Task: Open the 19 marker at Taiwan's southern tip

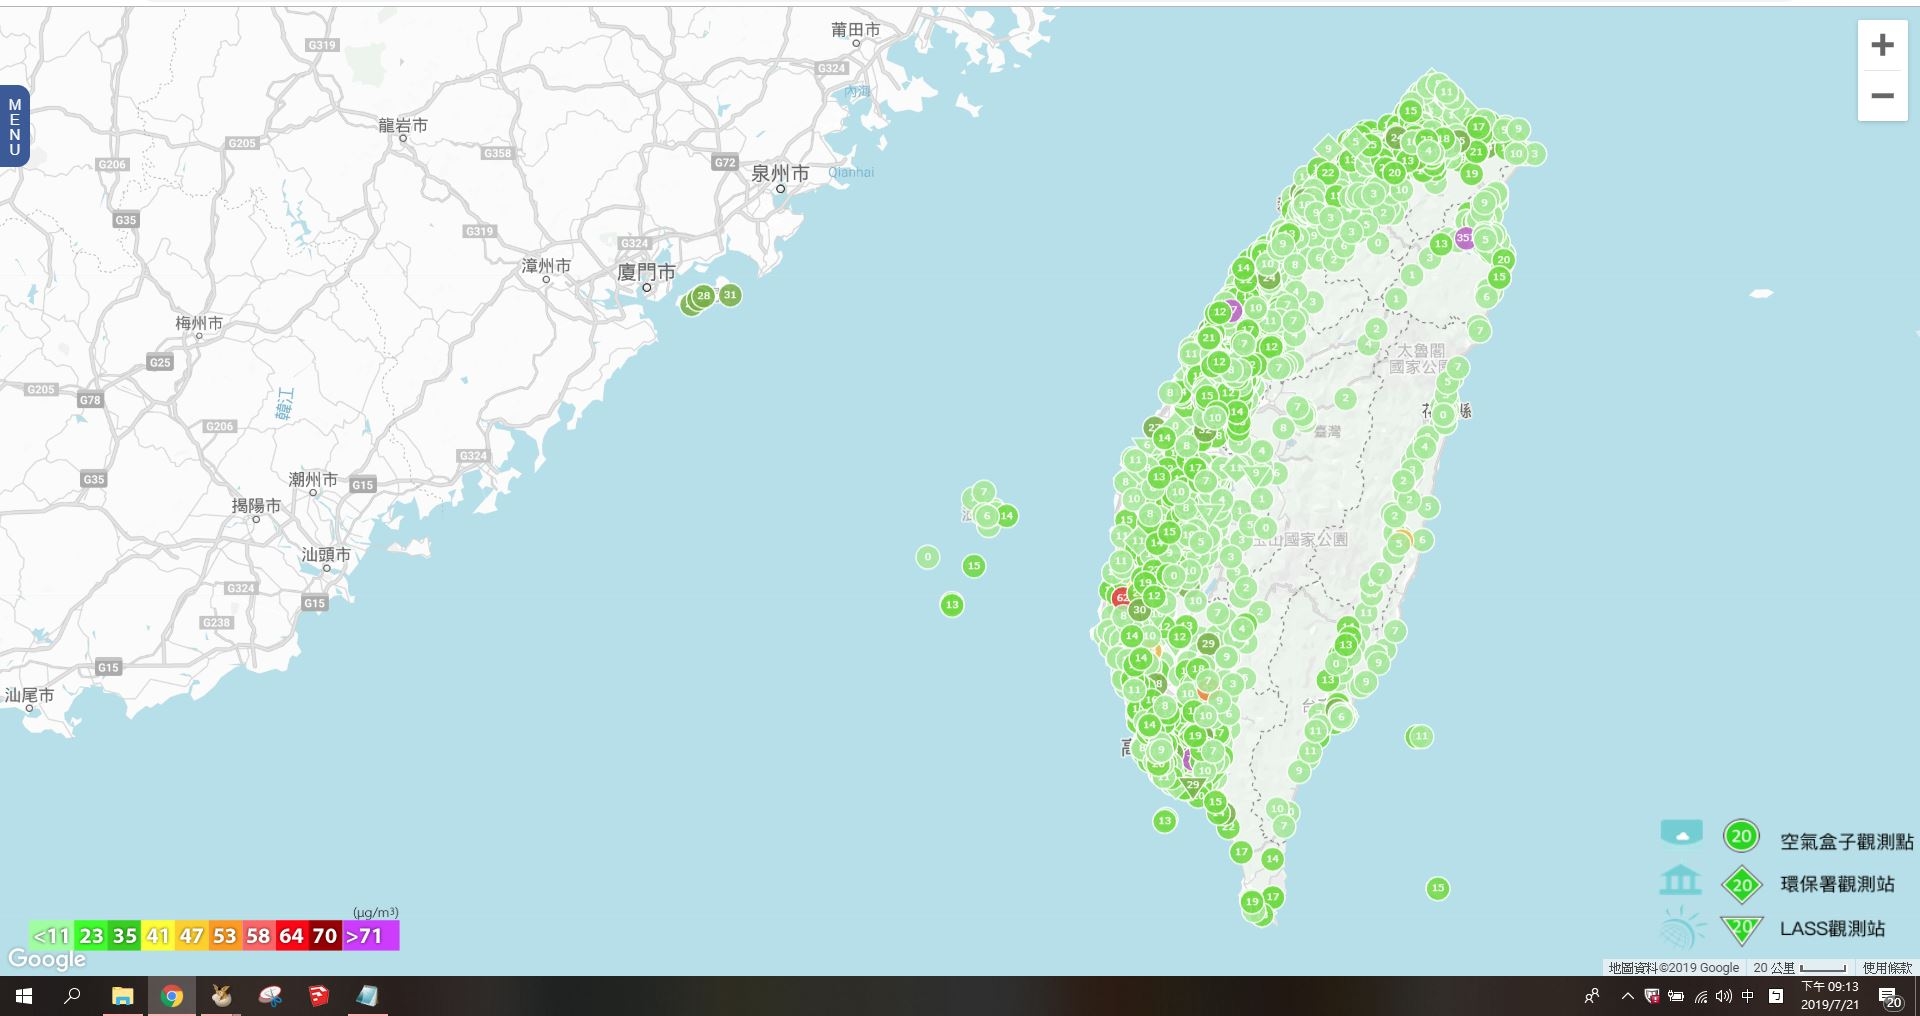Action: (1252, 902)
